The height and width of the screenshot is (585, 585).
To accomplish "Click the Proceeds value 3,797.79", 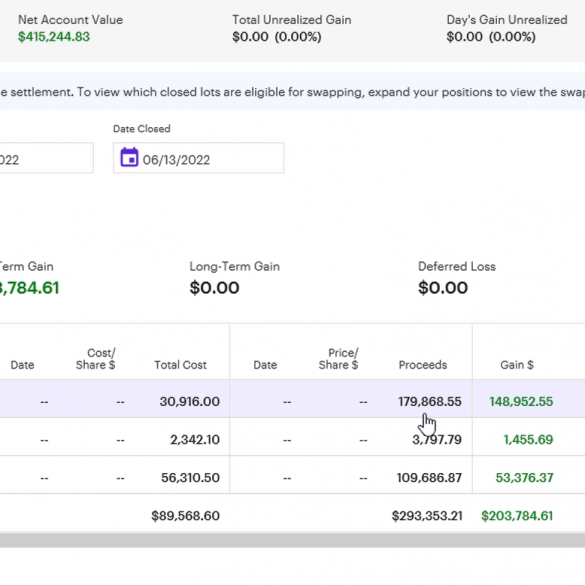I will tap(437, 439).
